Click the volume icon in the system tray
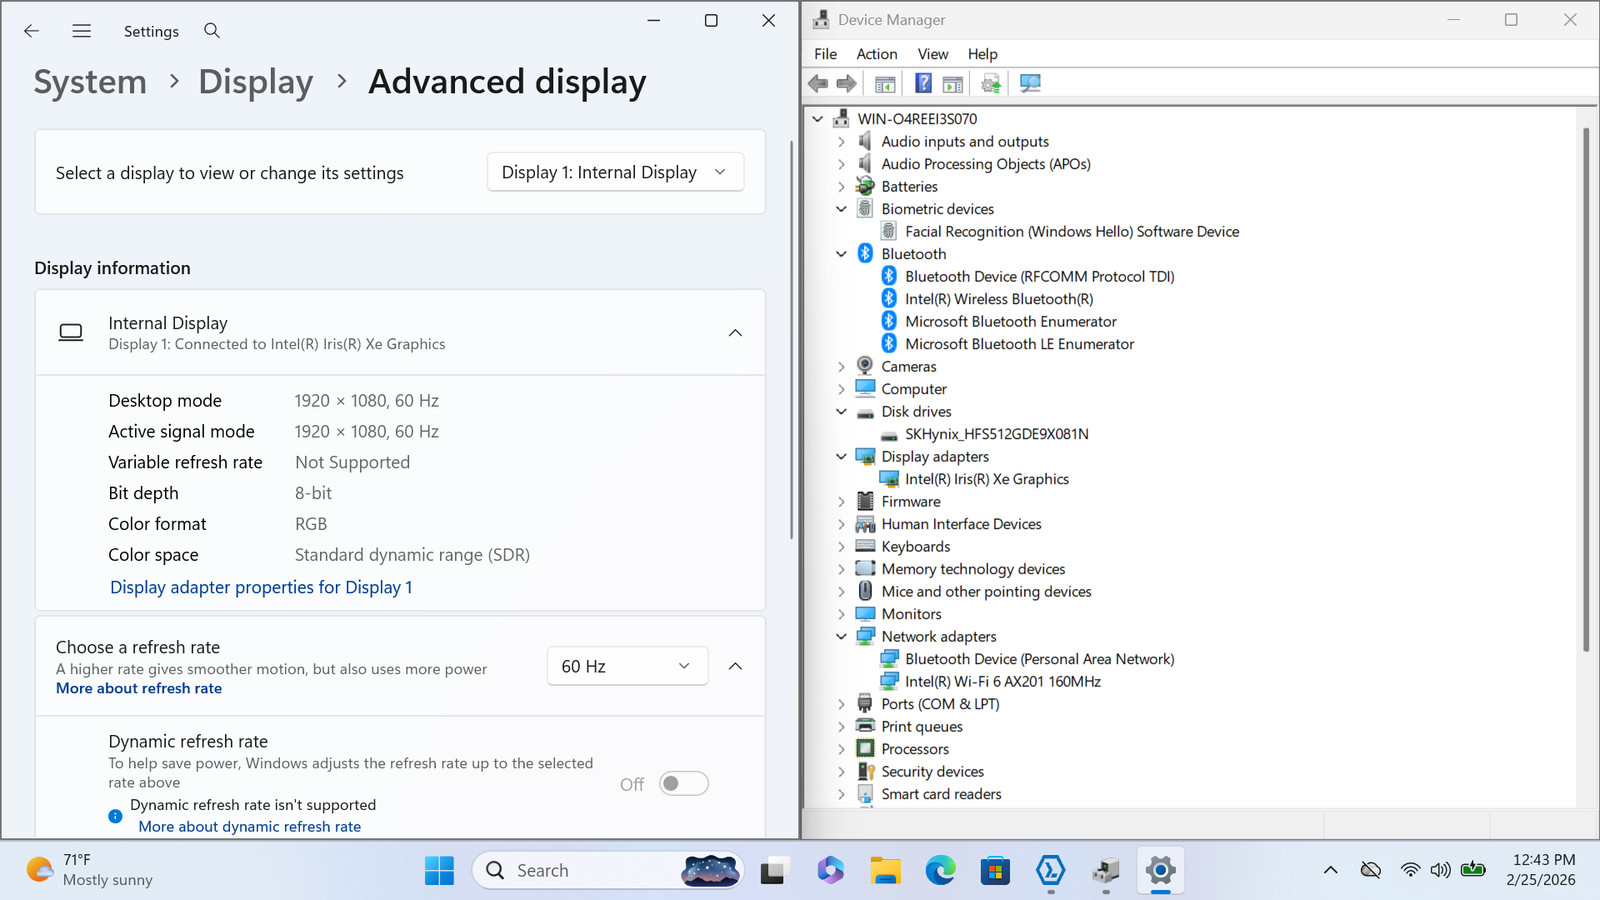The height and width of the screenshot is (900, 1600). click(1440, 870)
